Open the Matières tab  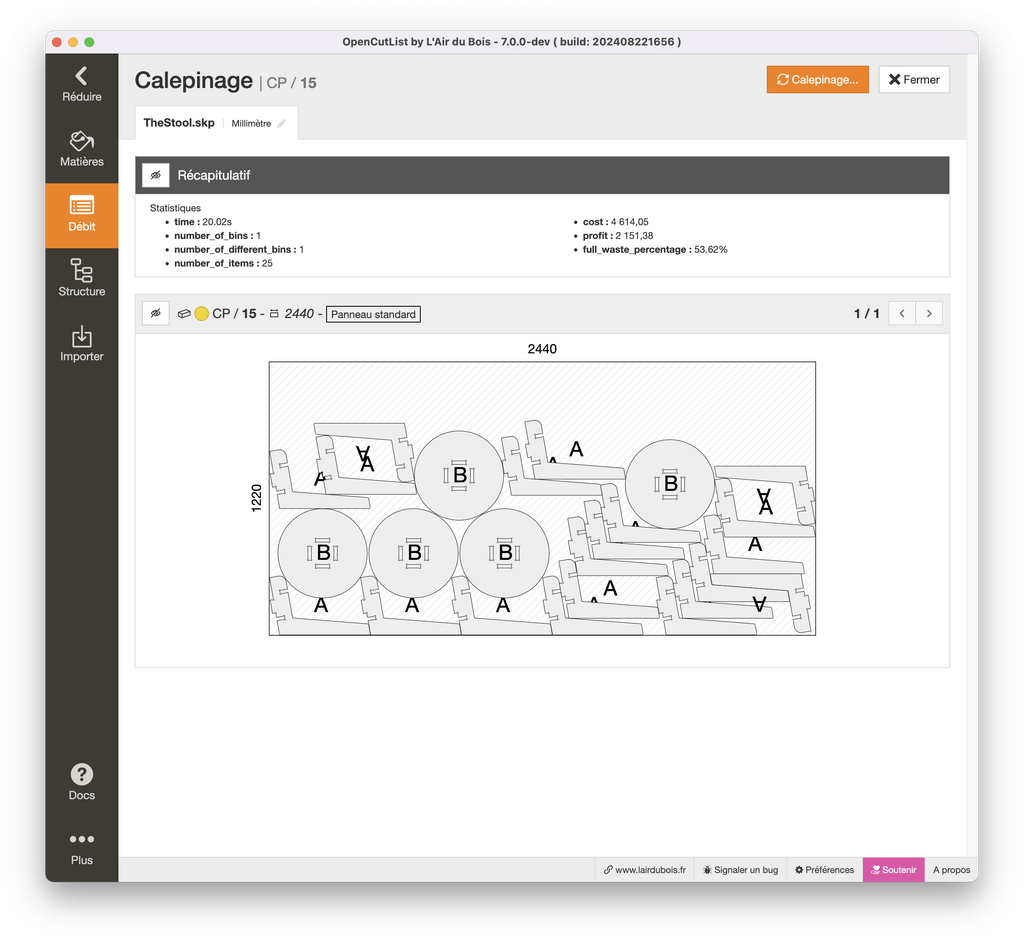[x=82, y=150]
